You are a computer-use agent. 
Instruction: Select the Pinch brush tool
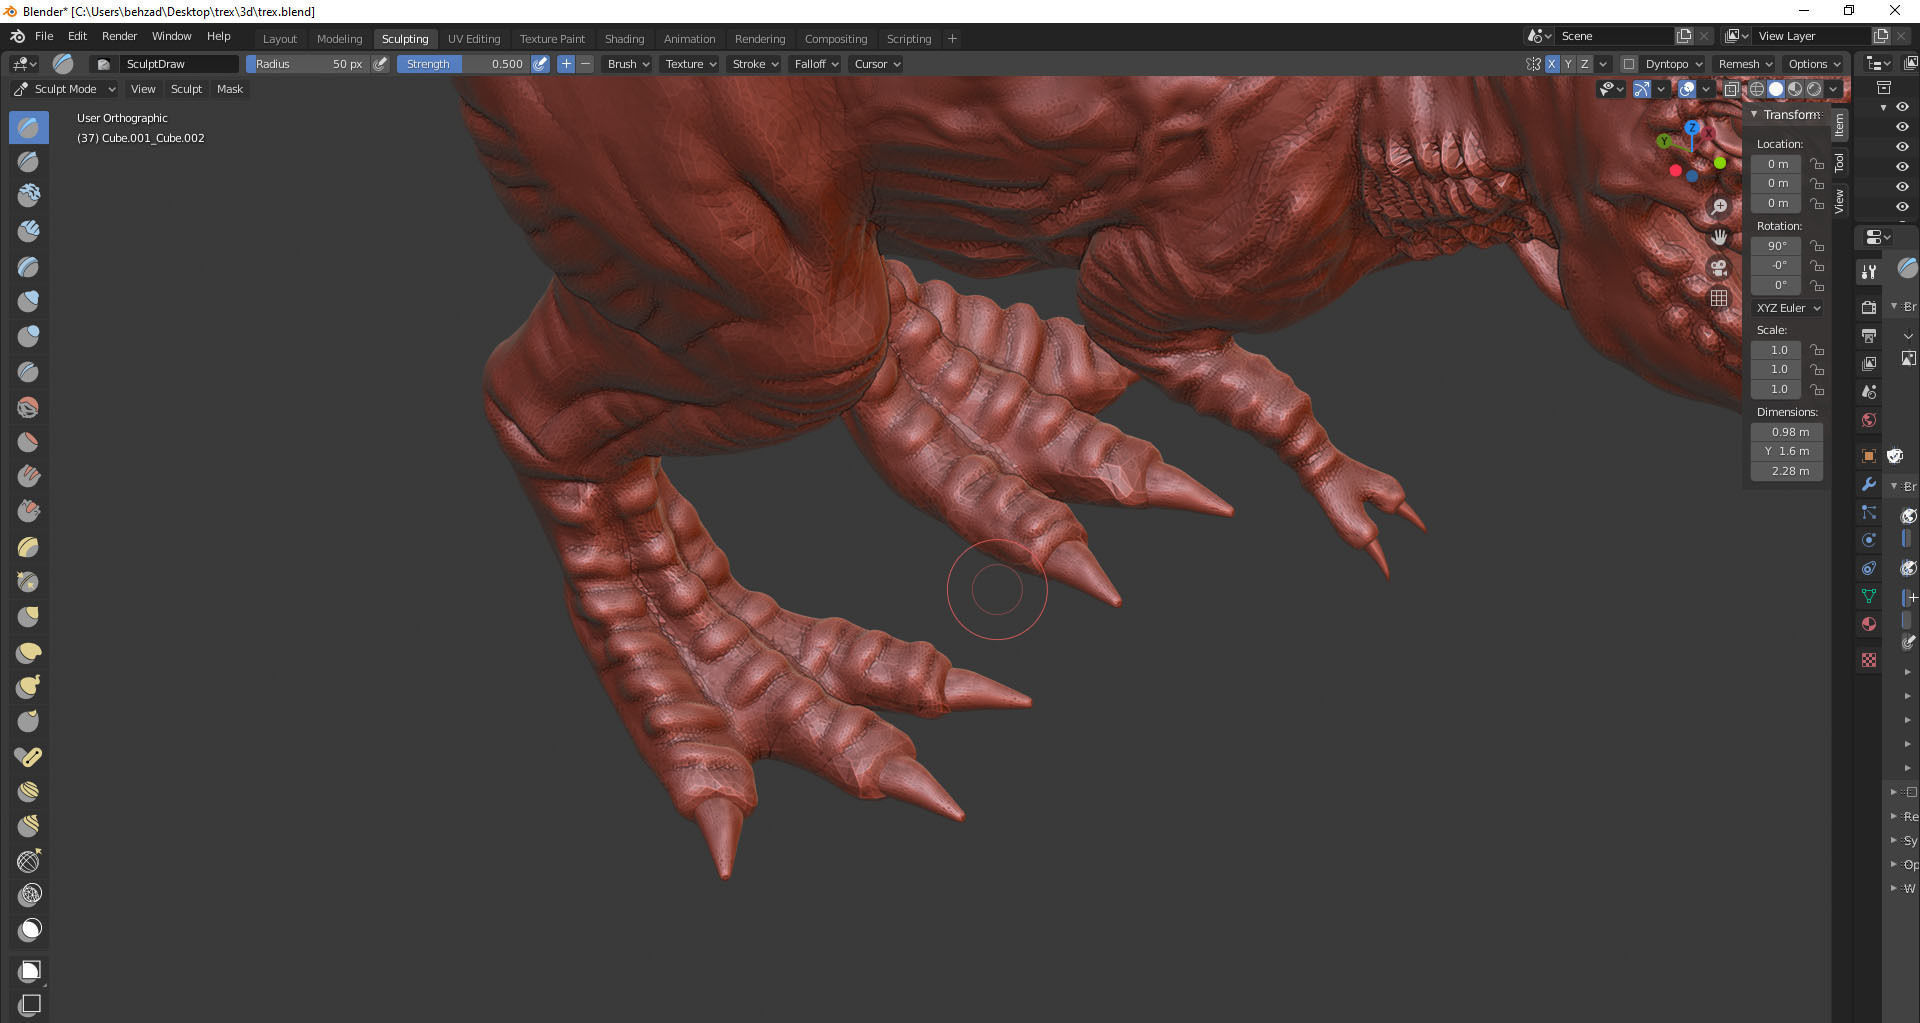pyautogui.click(x=29, y=581)
